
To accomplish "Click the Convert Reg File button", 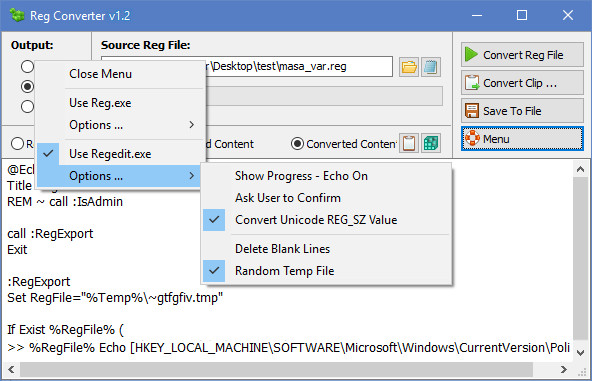I will tap(522, 55).
